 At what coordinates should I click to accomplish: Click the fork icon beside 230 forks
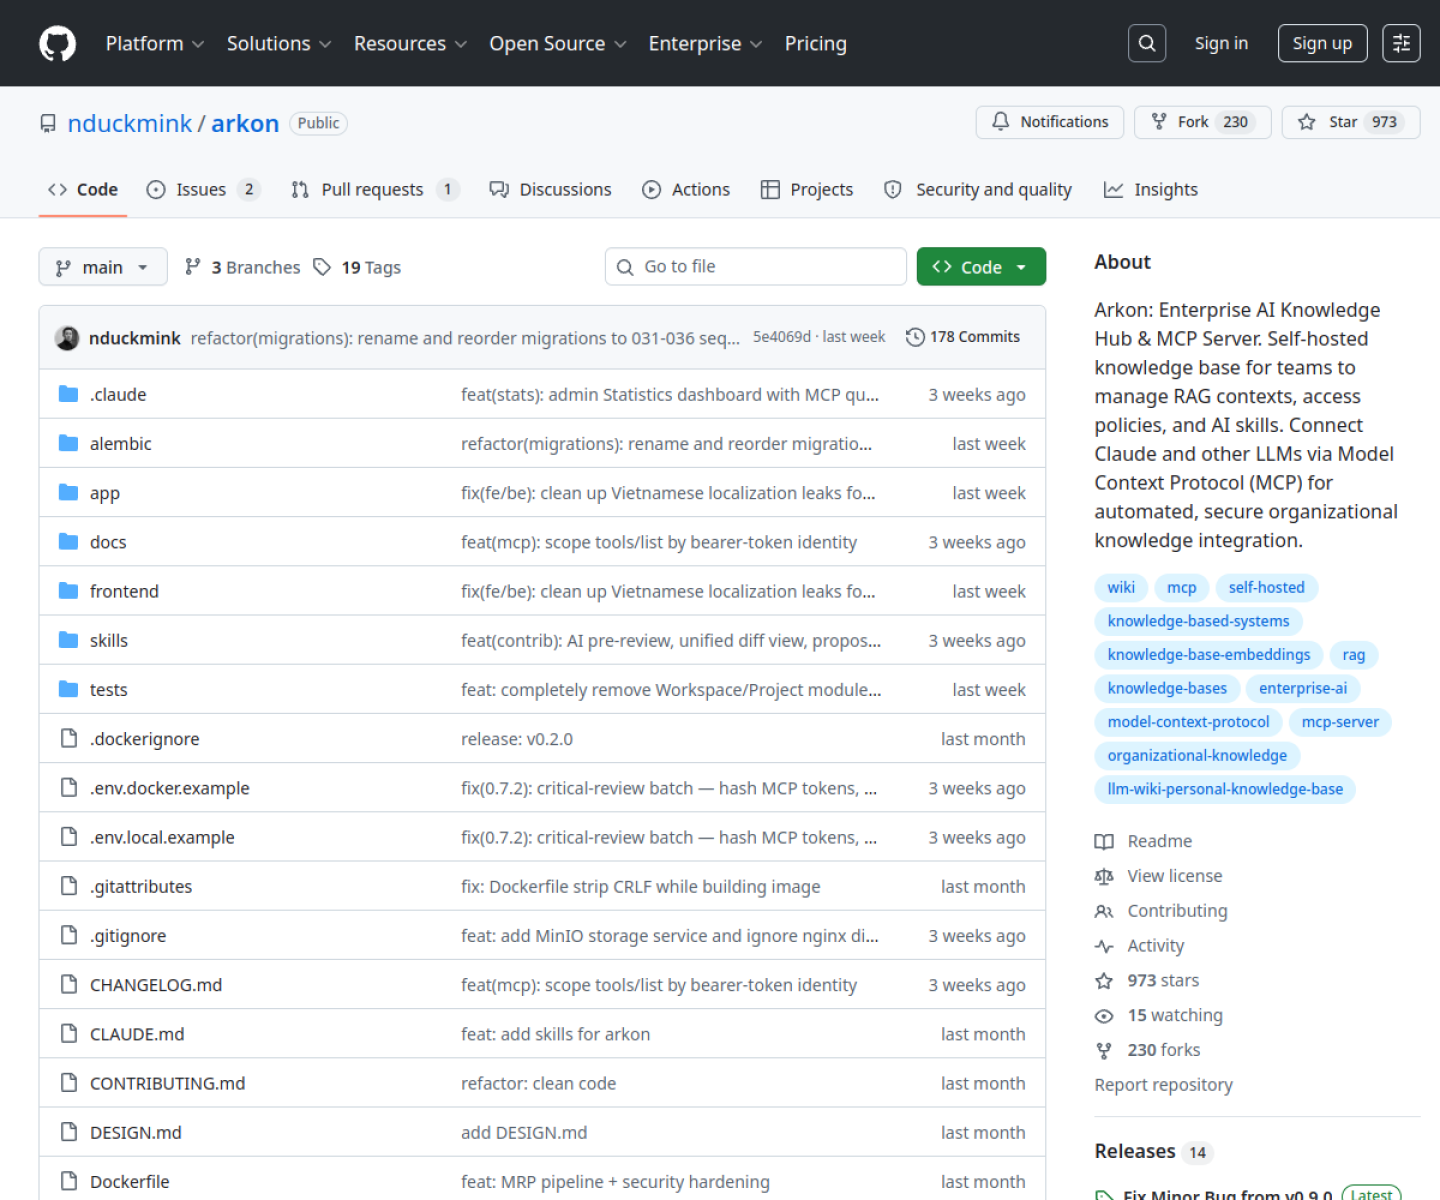(x=1104, y=1051)
